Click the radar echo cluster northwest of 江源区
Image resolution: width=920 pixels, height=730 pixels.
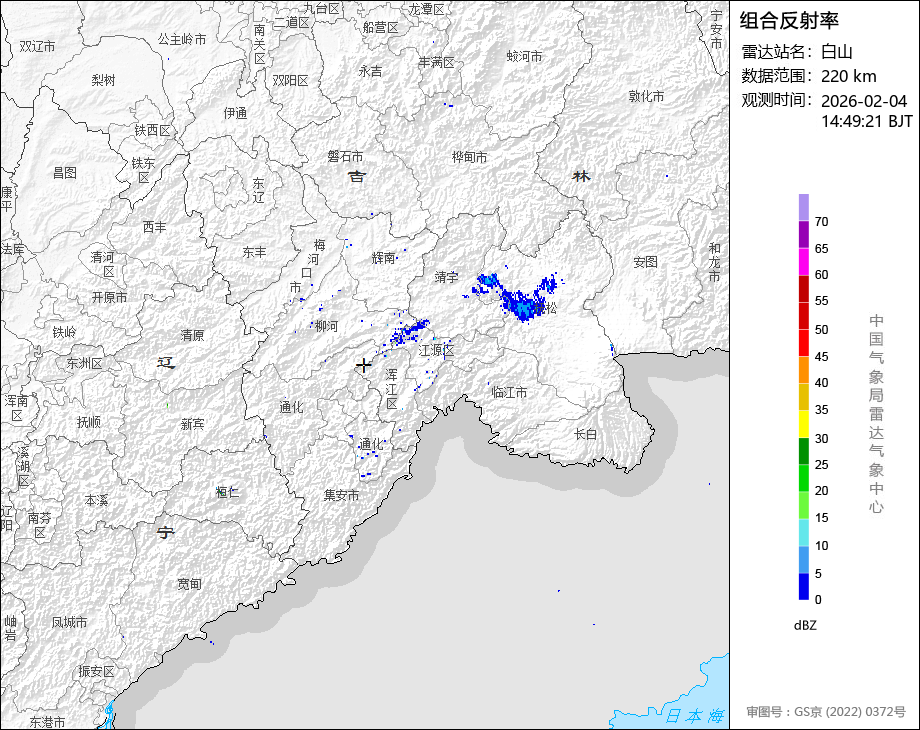coord(410,332)
